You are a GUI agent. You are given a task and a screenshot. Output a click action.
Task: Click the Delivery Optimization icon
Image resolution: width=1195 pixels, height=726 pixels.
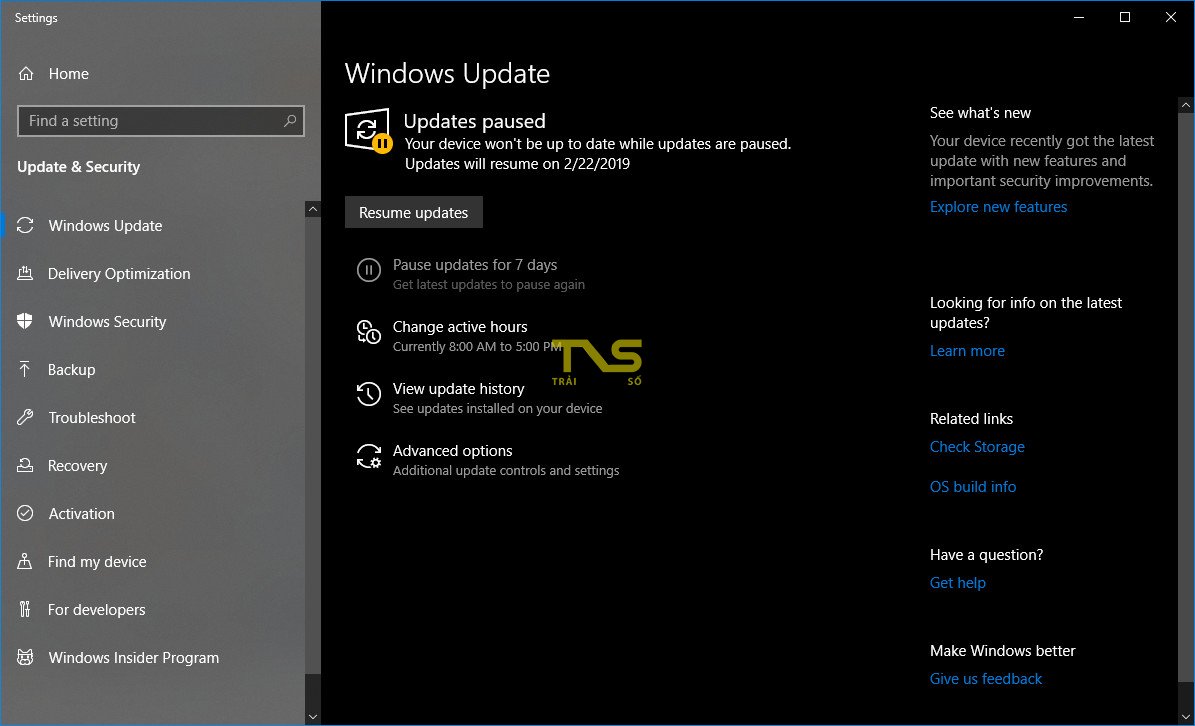tap(25, 273)
